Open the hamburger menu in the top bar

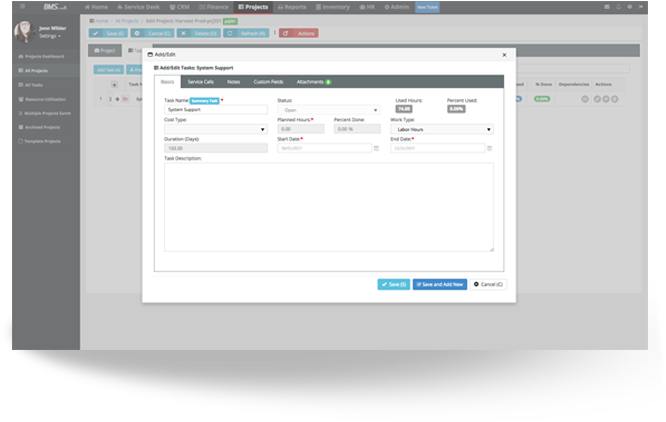click(23, 6)
